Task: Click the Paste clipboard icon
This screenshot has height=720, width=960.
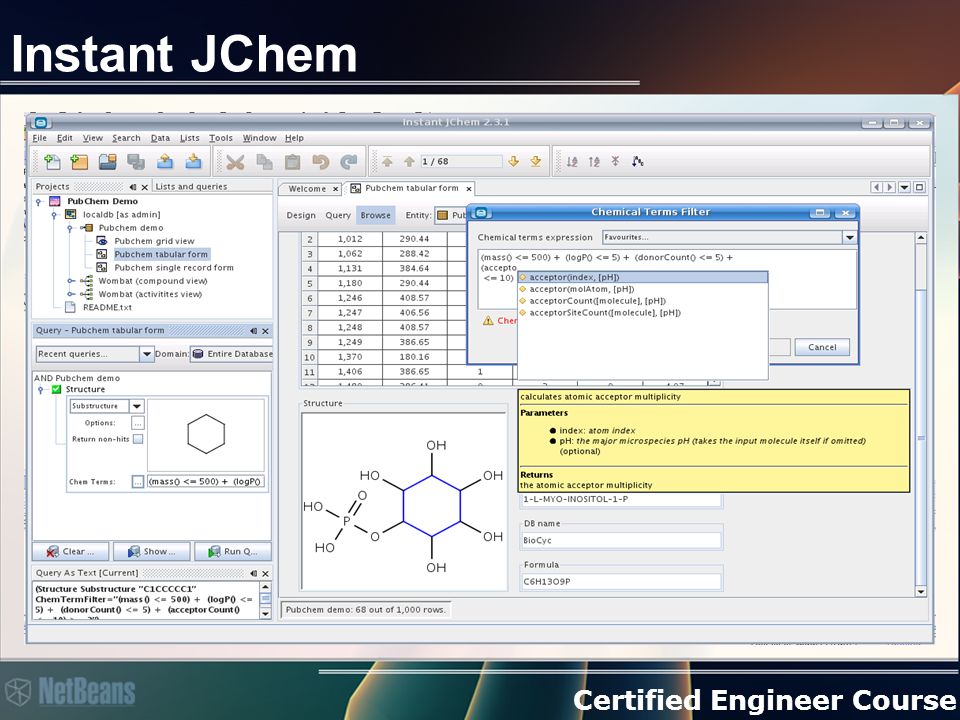Action: pyautogui.click(x=293, y=162)
